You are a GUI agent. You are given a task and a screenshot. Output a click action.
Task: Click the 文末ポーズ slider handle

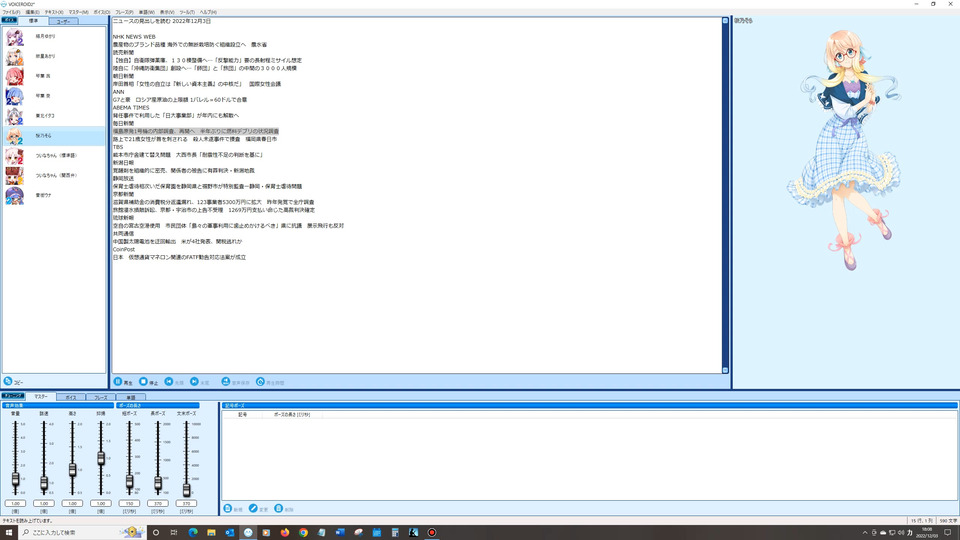point(186,489)
